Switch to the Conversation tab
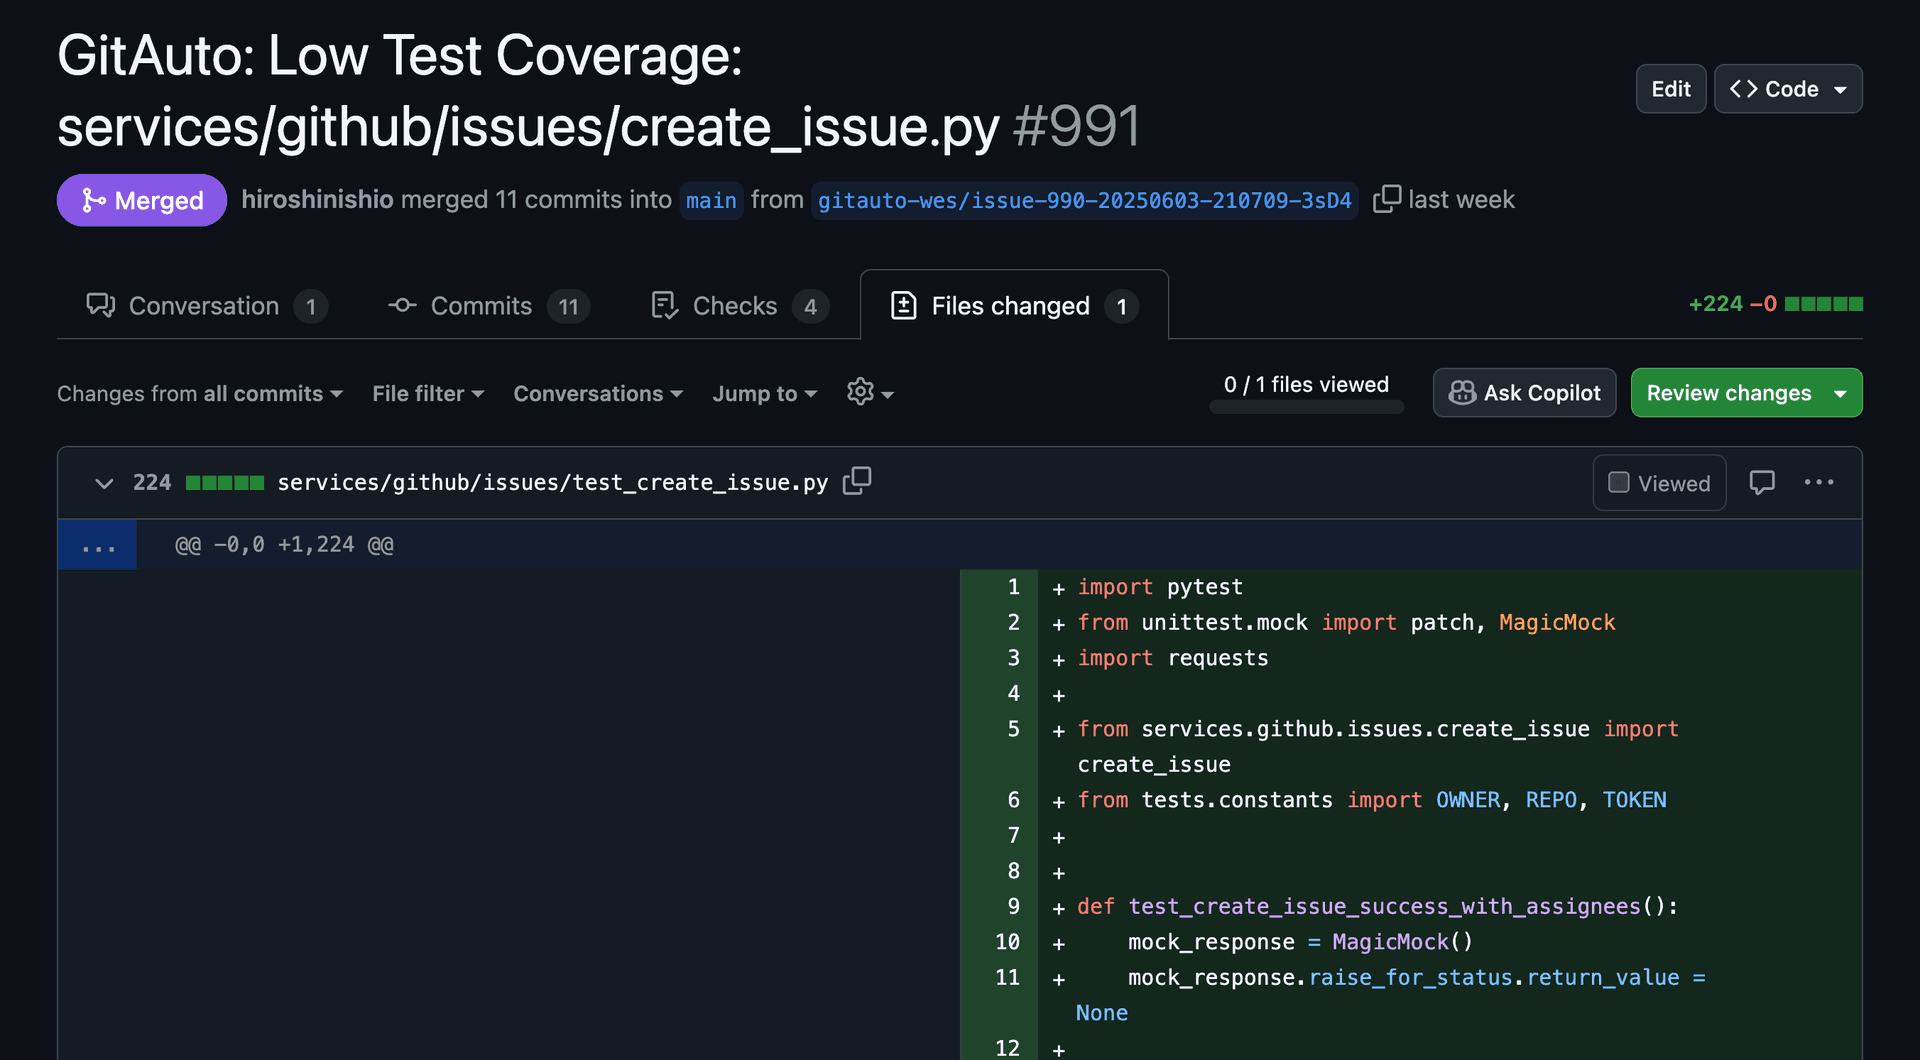1920x1060 pixels. tap(206, 306)
